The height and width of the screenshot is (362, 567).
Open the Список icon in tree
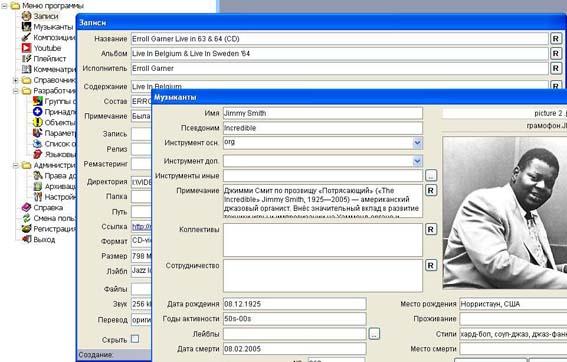[38, 144]
